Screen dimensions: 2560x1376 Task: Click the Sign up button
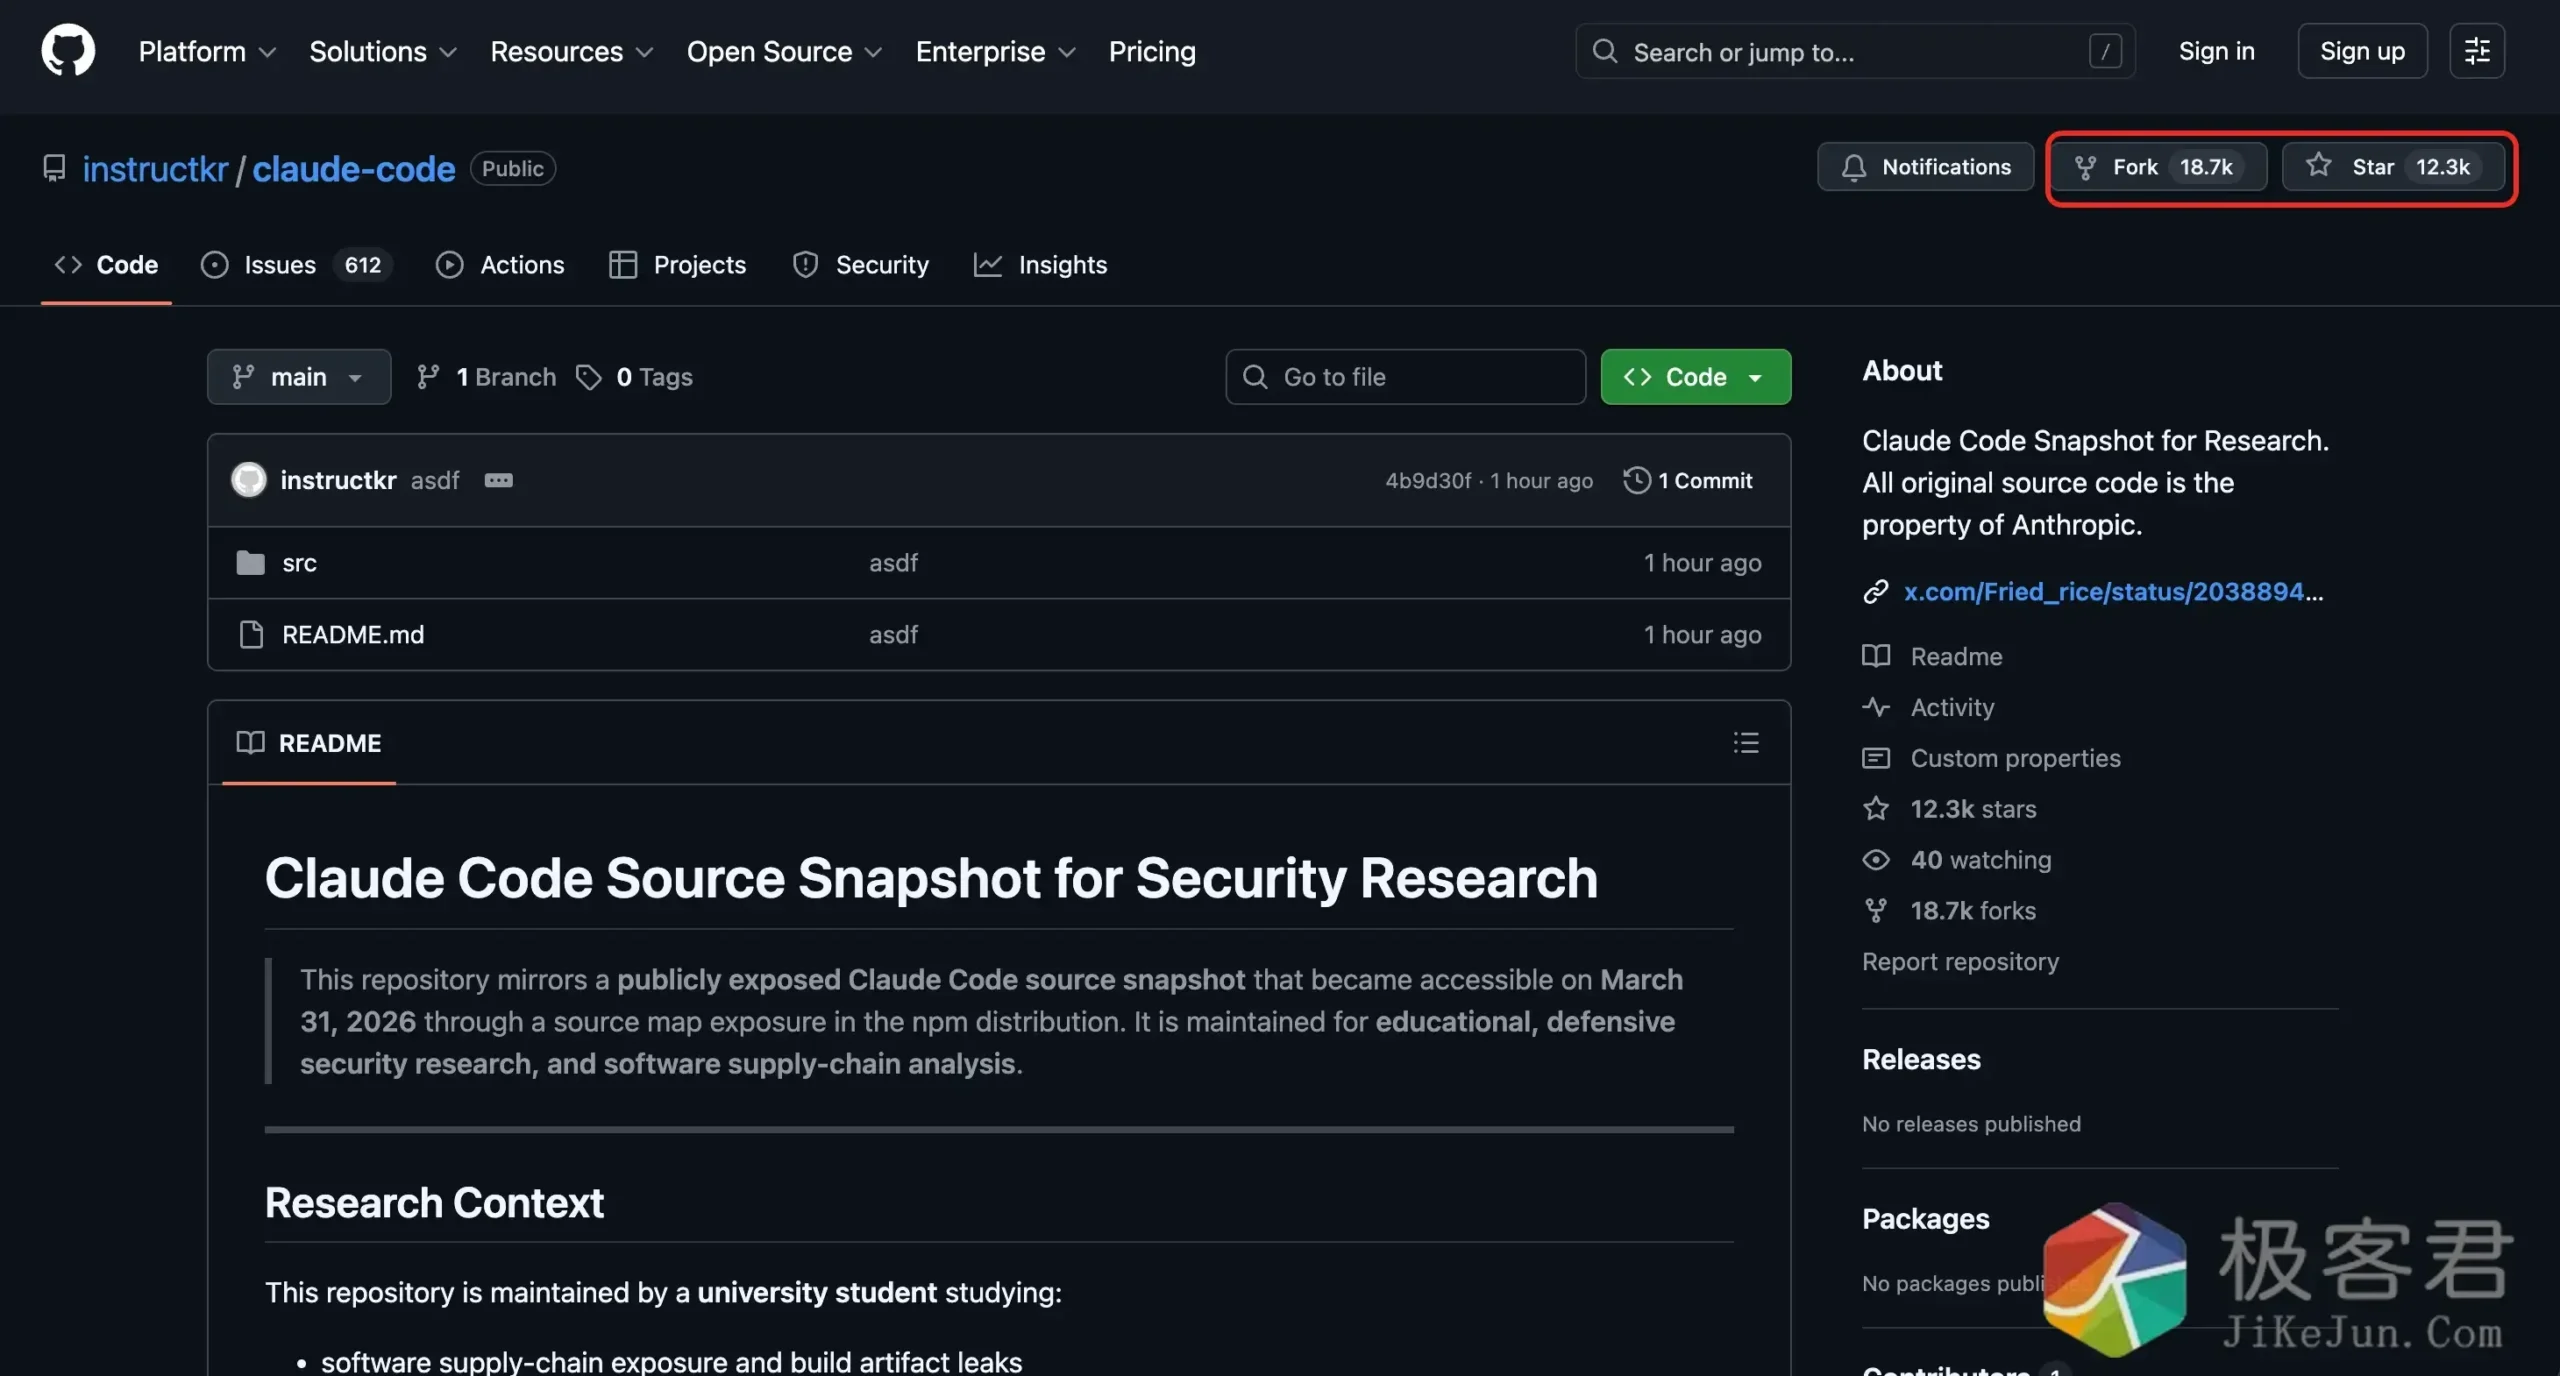tap(2361, 51)
